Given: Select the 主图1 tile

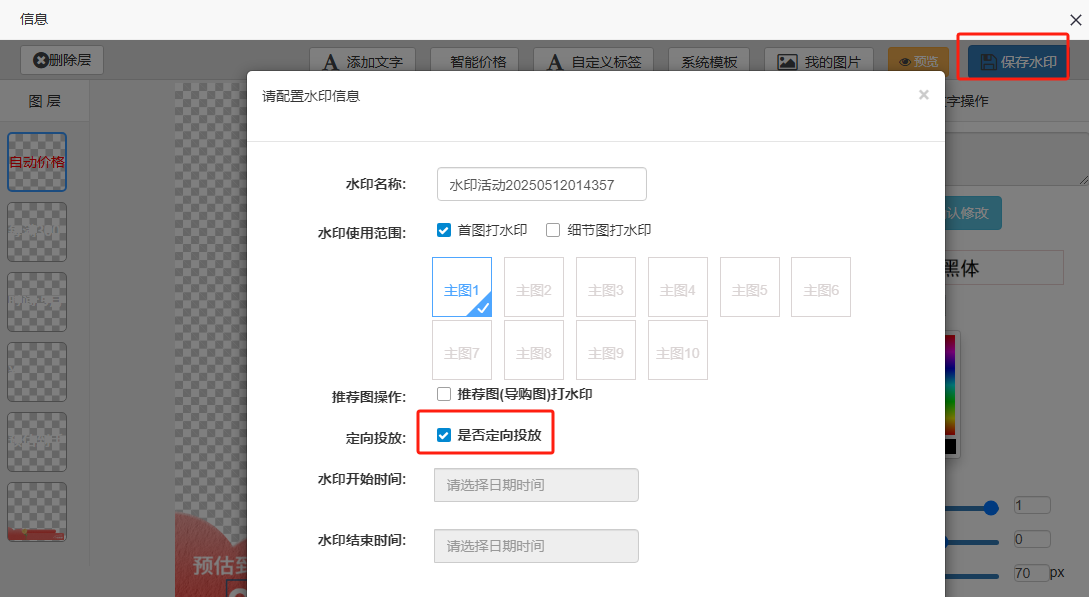Looking at the screenshot, I should (x=462, y=288).
